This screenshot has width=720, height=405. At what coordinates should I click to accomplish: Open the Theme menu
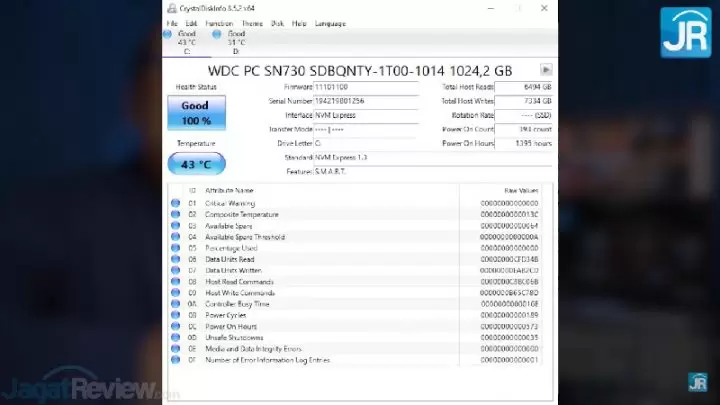(x=252, y=23)
